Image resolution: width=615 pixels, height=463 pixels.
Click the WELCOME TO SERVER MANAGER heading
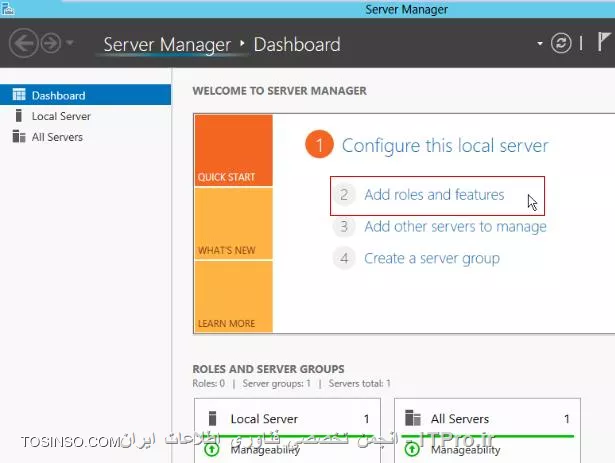(x=280, y=91)
